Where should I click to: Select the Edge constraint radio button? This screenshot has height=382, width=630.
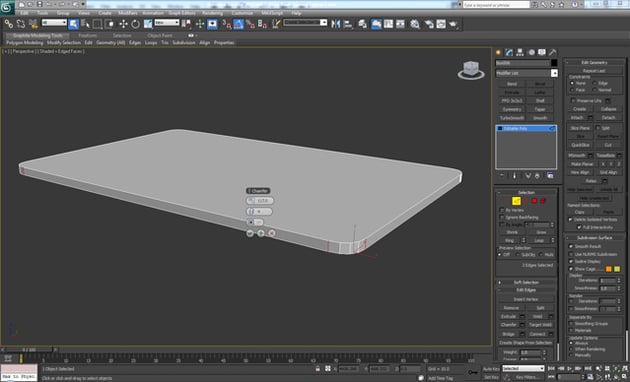595,83
